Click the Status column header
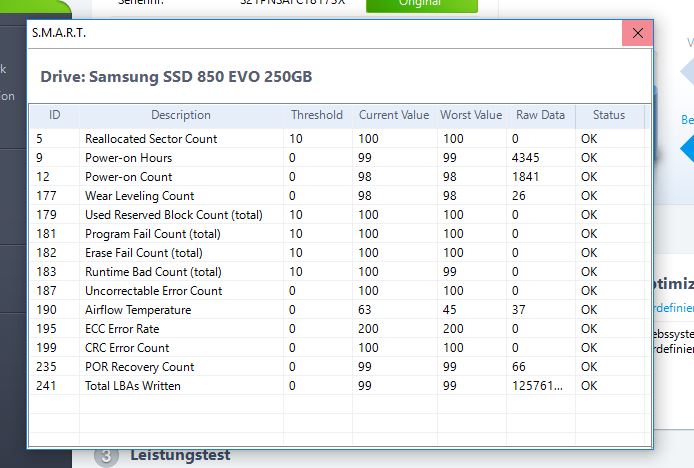This screenshot has height=468, width=694. [x=609, y=115]
